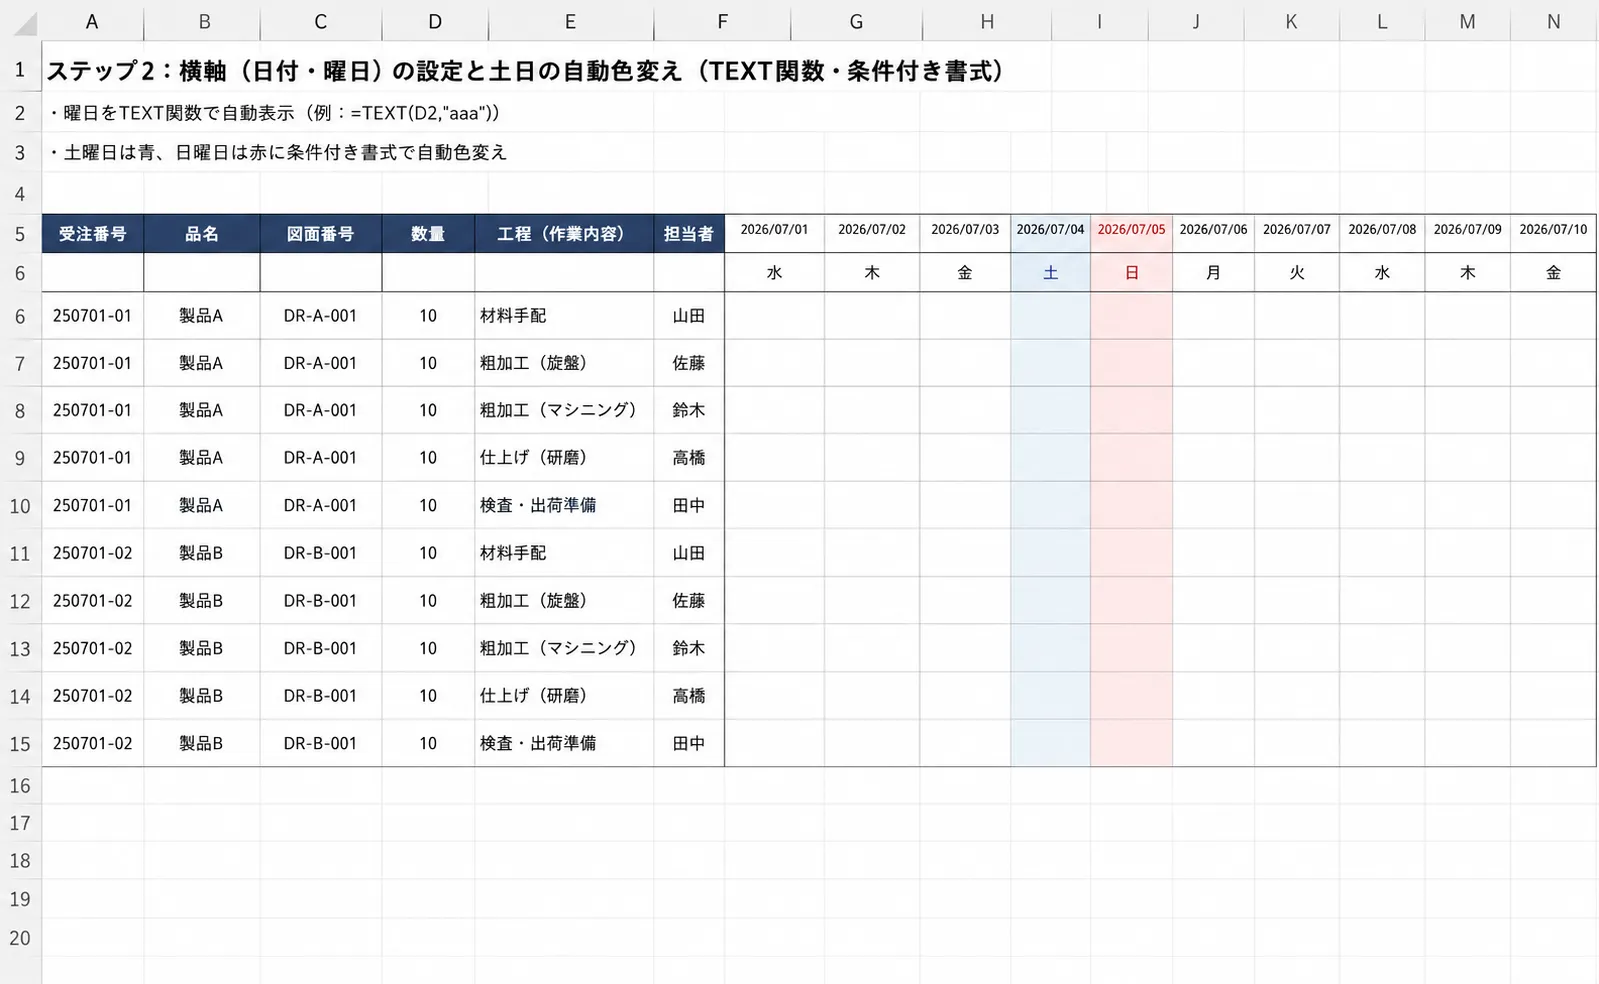
Task: Select 250701-01 in spreadsheet row 7
Action: (x=92, y=363)
